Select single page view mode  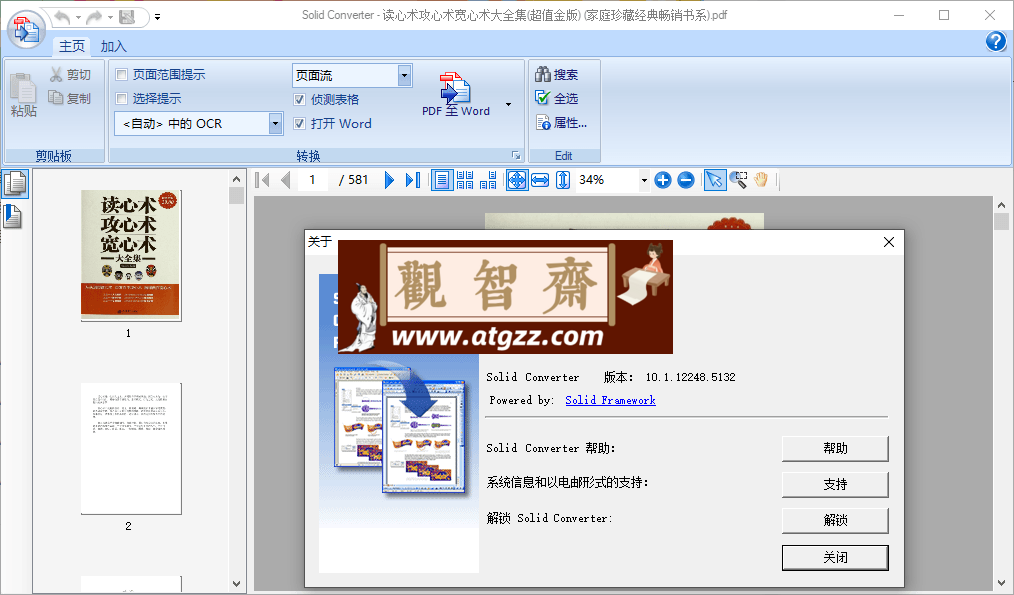coord(442,180)
